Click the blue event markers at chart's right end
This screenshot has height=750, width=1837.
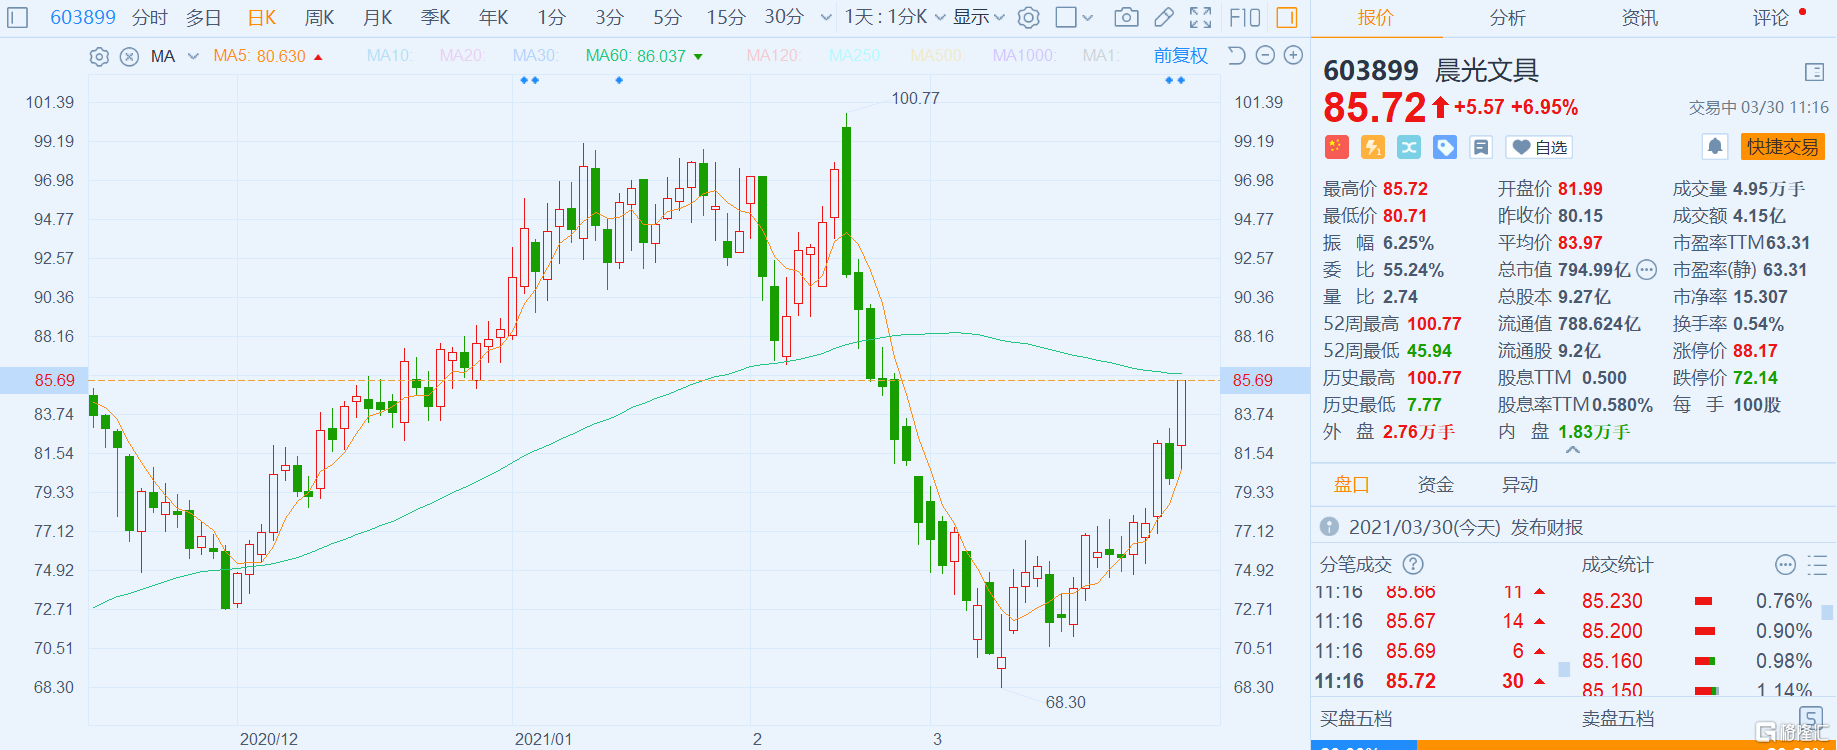click(1175, 80)
